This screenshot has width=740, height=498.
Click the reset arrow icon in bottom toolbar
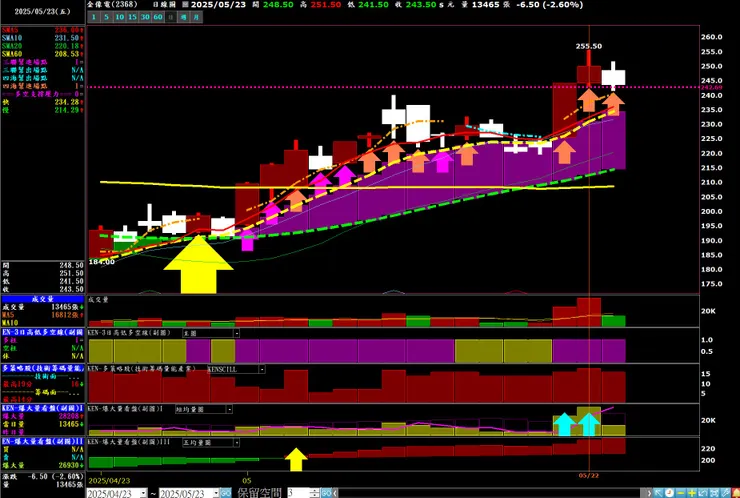coord(703,493)
